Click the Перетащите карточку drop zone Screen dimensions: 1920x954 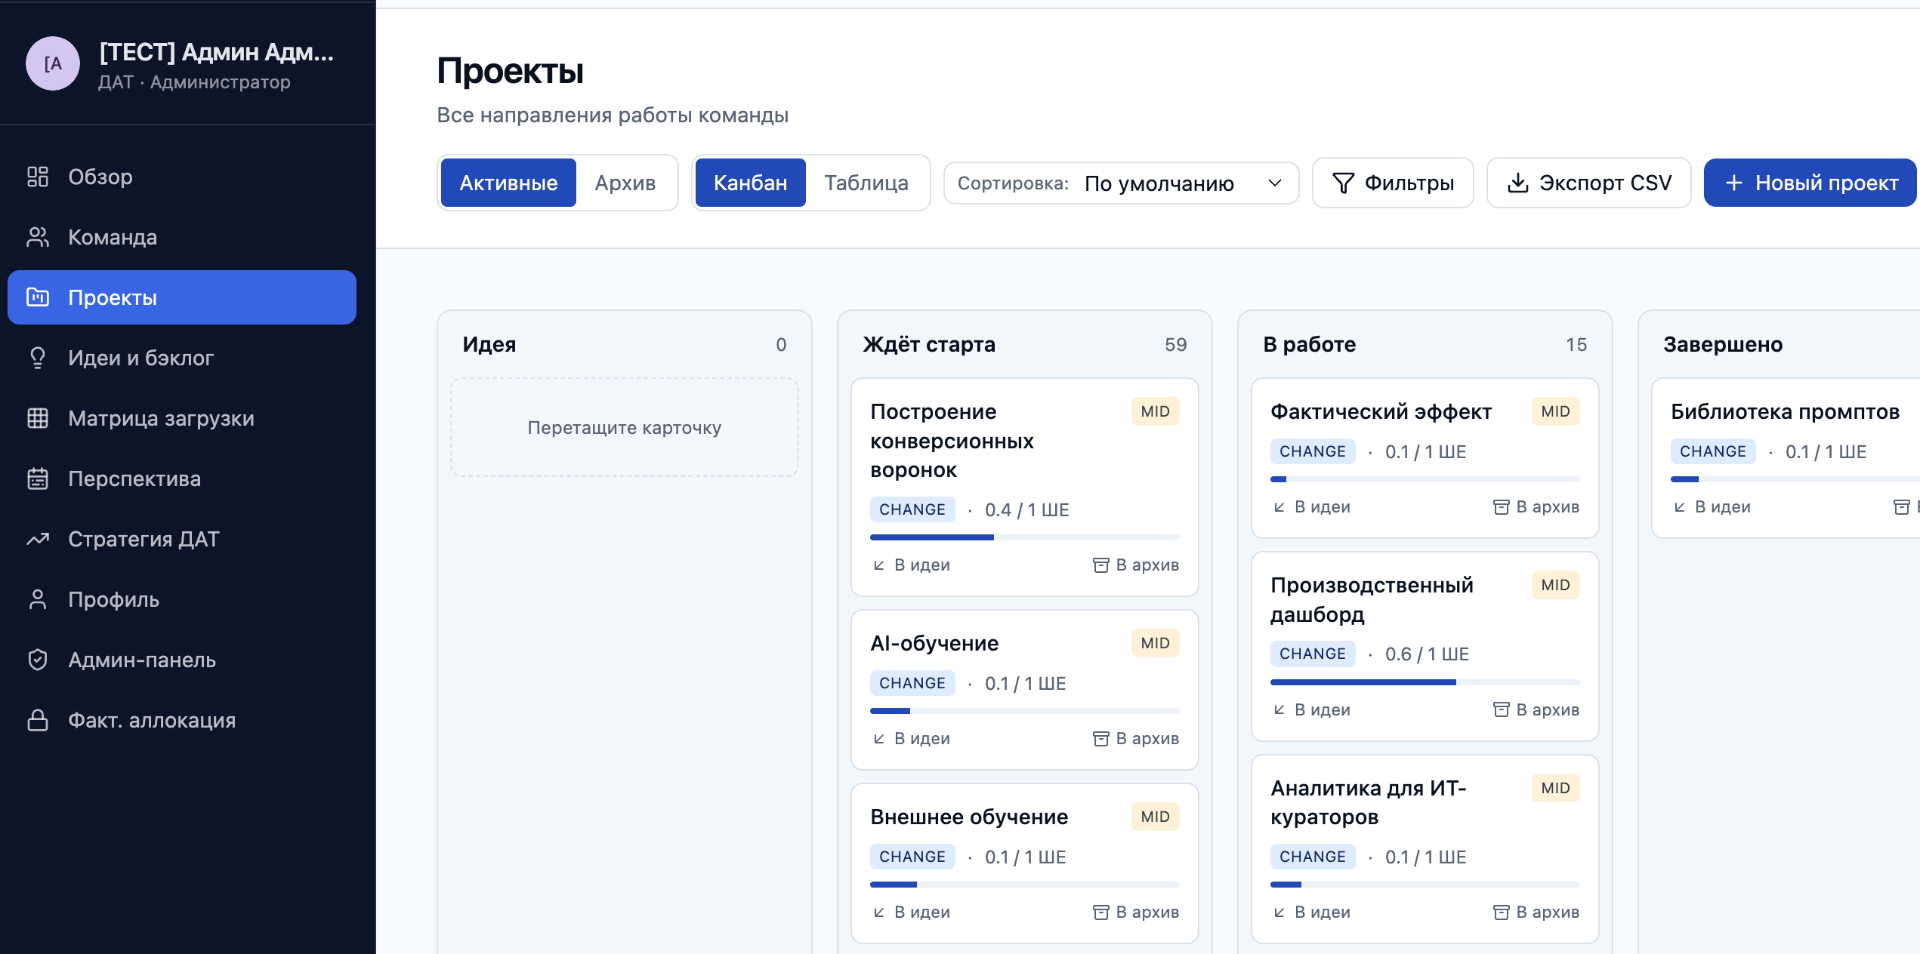coord(625,428)
